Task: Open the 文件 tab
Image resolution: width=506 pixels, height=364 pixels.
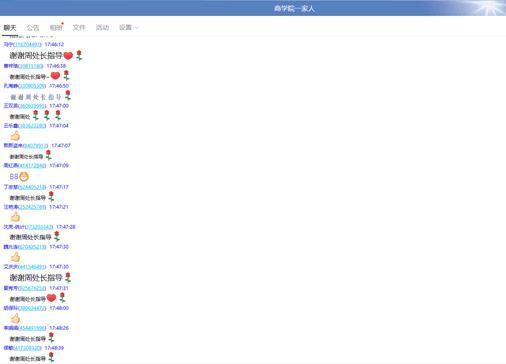Action: pyautogui.click(x=79, y=28)
